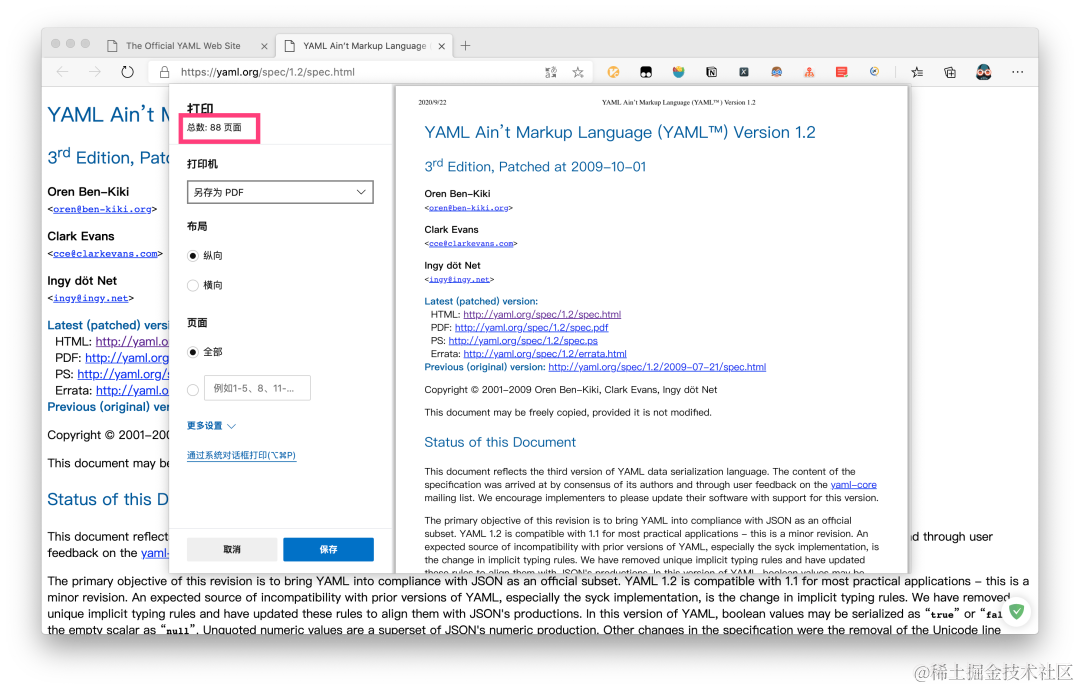This screenshot has height=689, width=1080.
Task: Open the red notes extension icon
Action: coord(841,72)
